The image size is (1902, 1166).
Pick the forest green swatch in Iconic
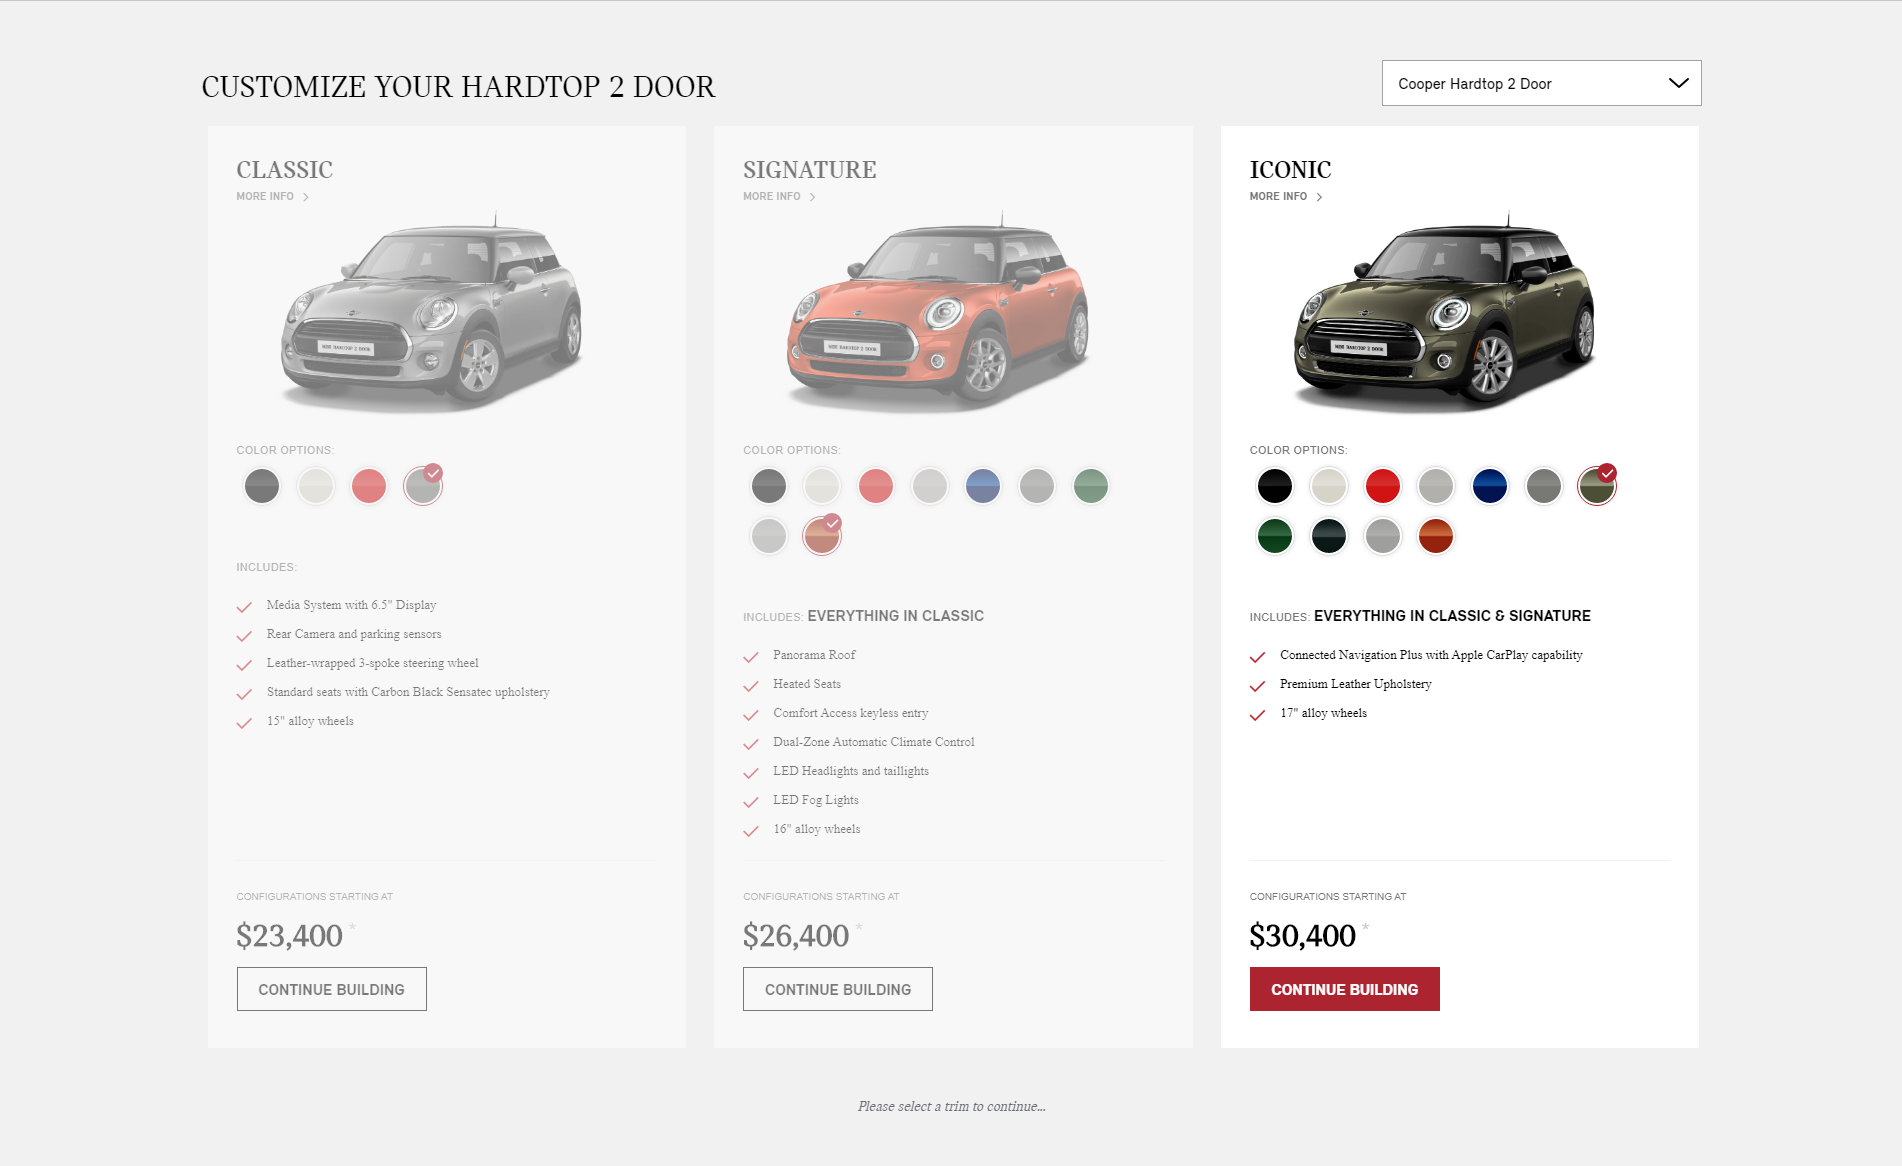pos(1275,536)
